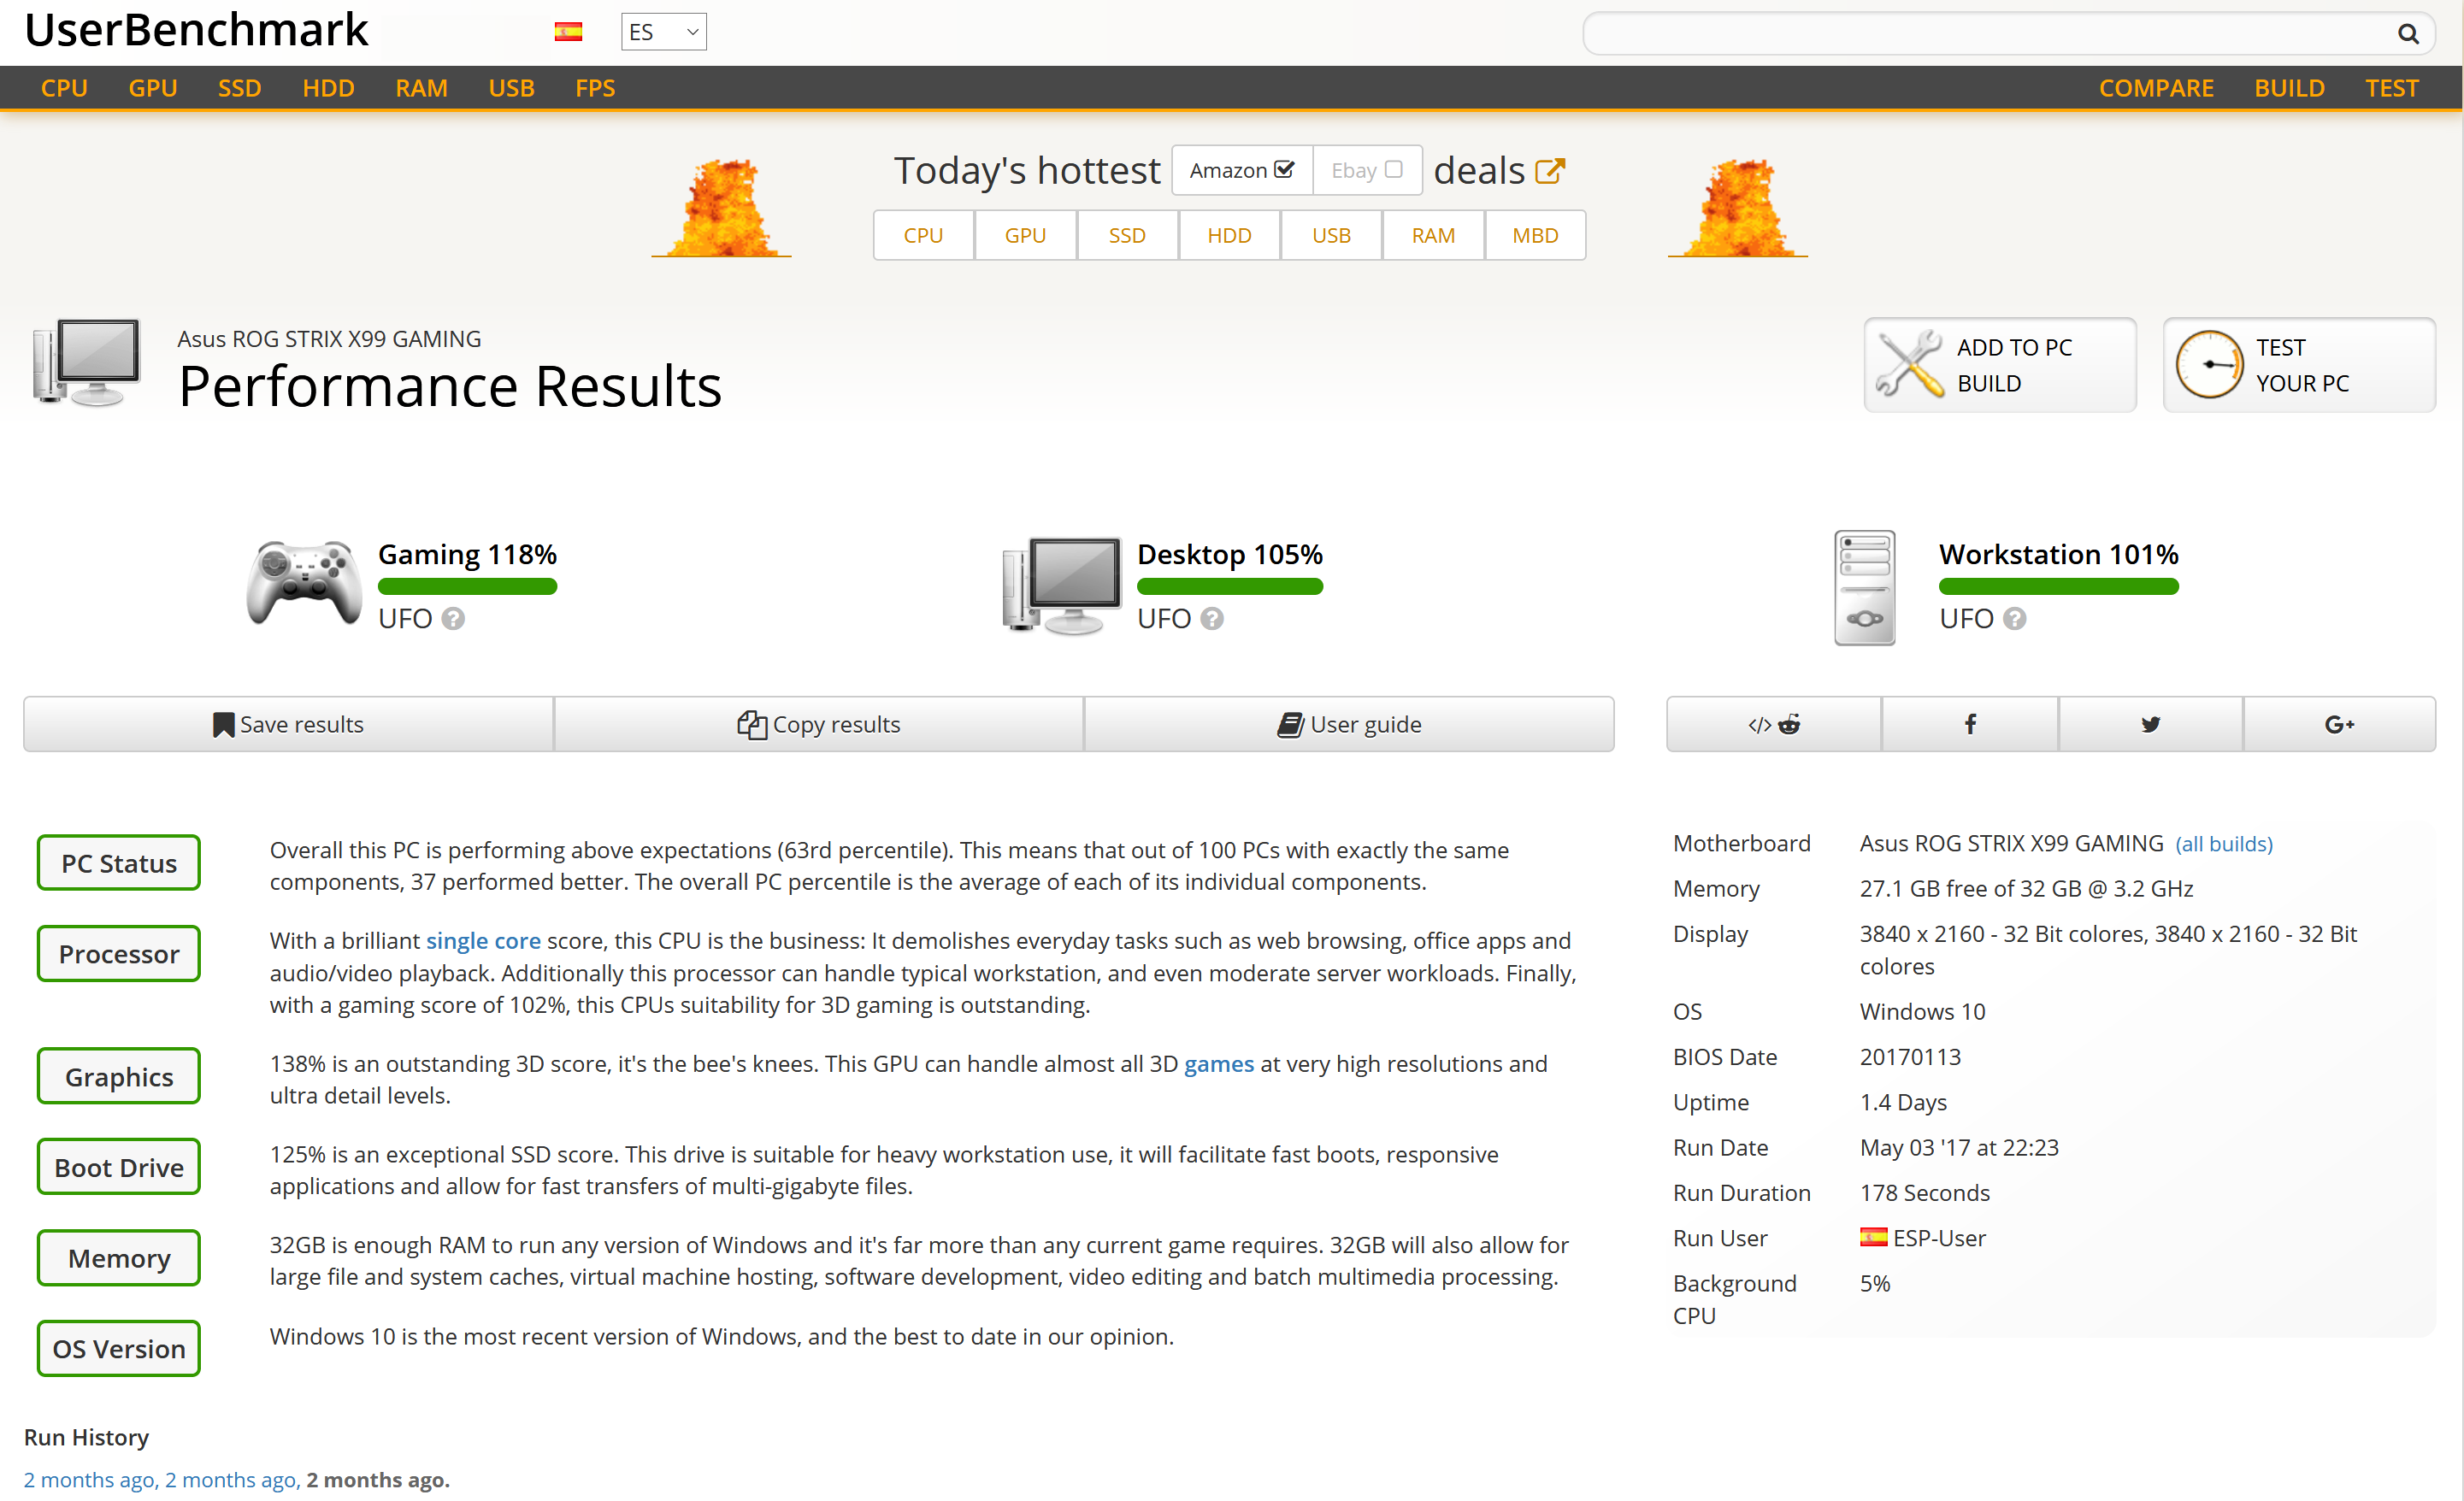Select the CPU deals tab
Image resolution: width=2464 pixels, height=1501 pixels.
pyautogui.click(x=923, y=235)
